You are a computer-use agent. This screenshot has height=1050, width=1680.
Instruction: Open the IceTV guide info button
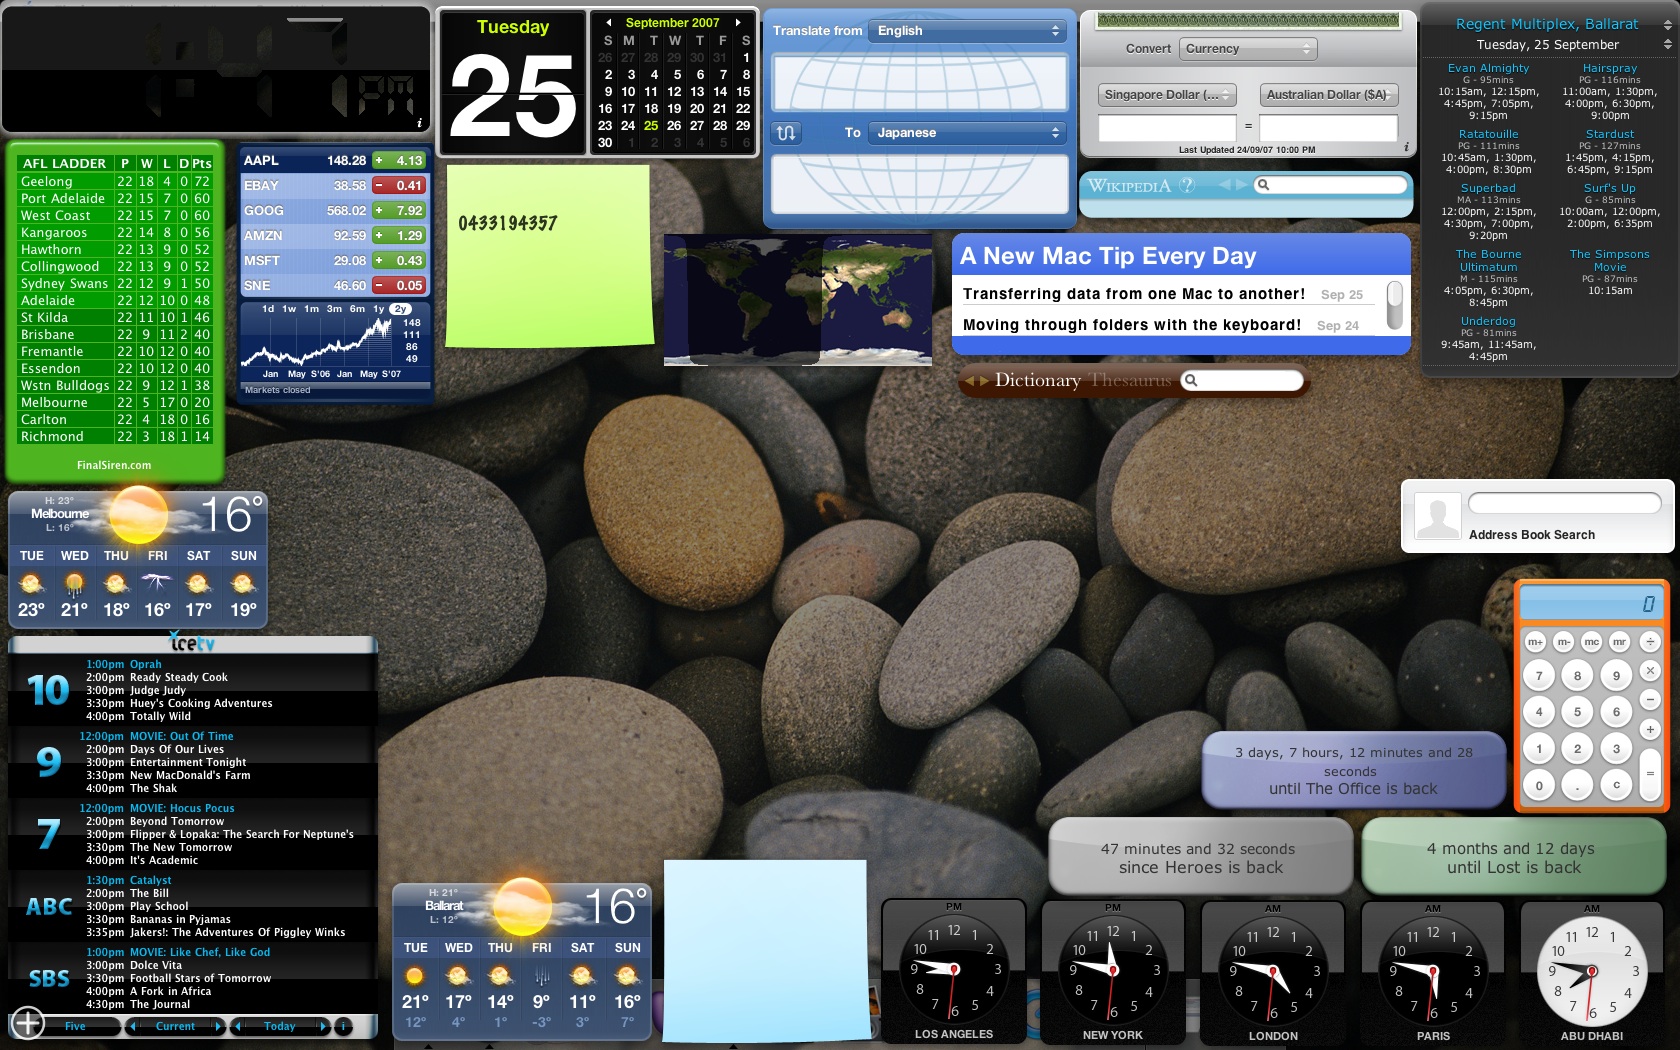(x=342, y=1026)
